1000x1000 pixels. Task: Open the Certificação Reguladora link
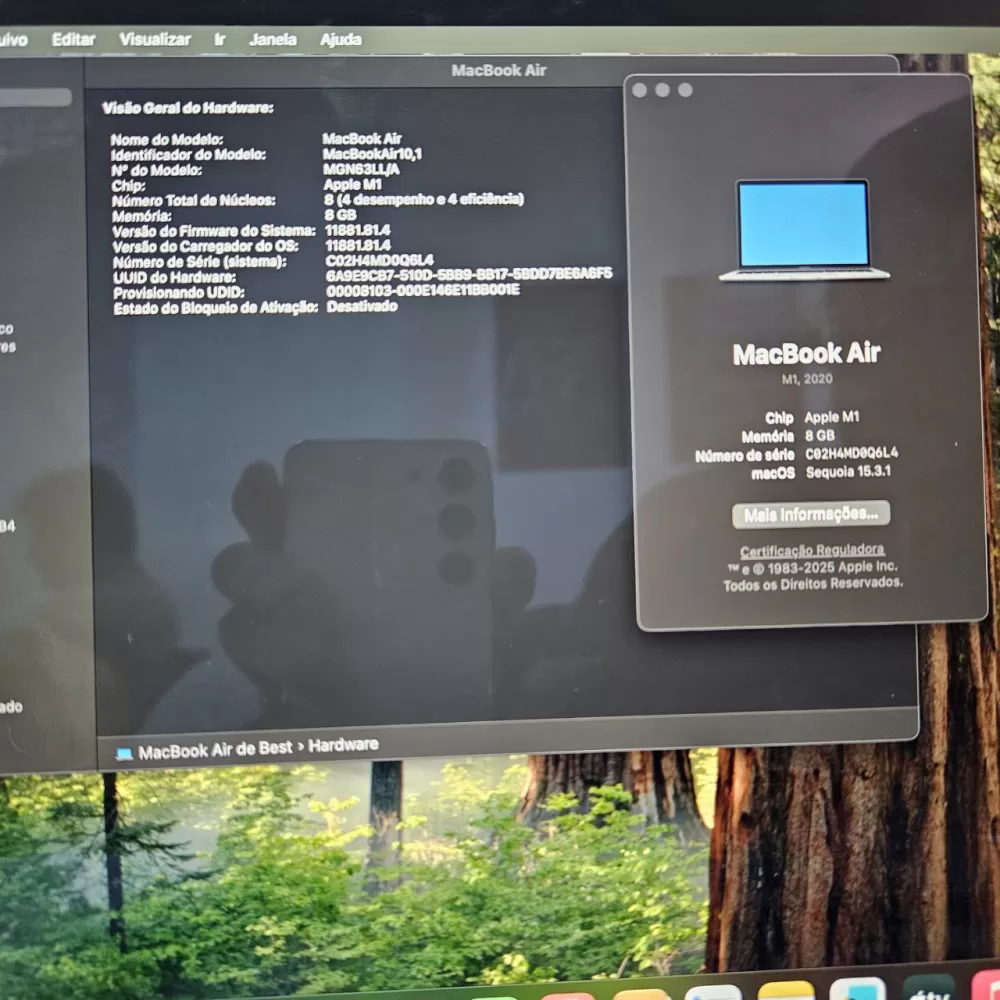[812, 550]
